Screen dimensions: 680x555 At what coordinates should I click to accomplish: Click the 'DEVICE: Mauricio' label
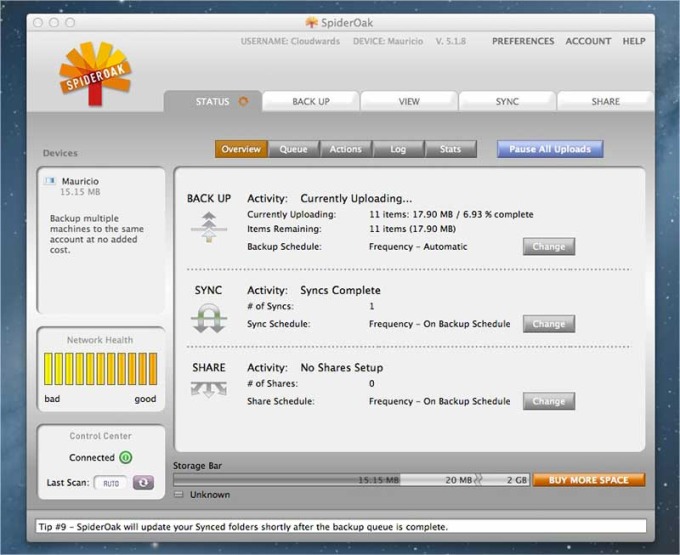point(388,41)
